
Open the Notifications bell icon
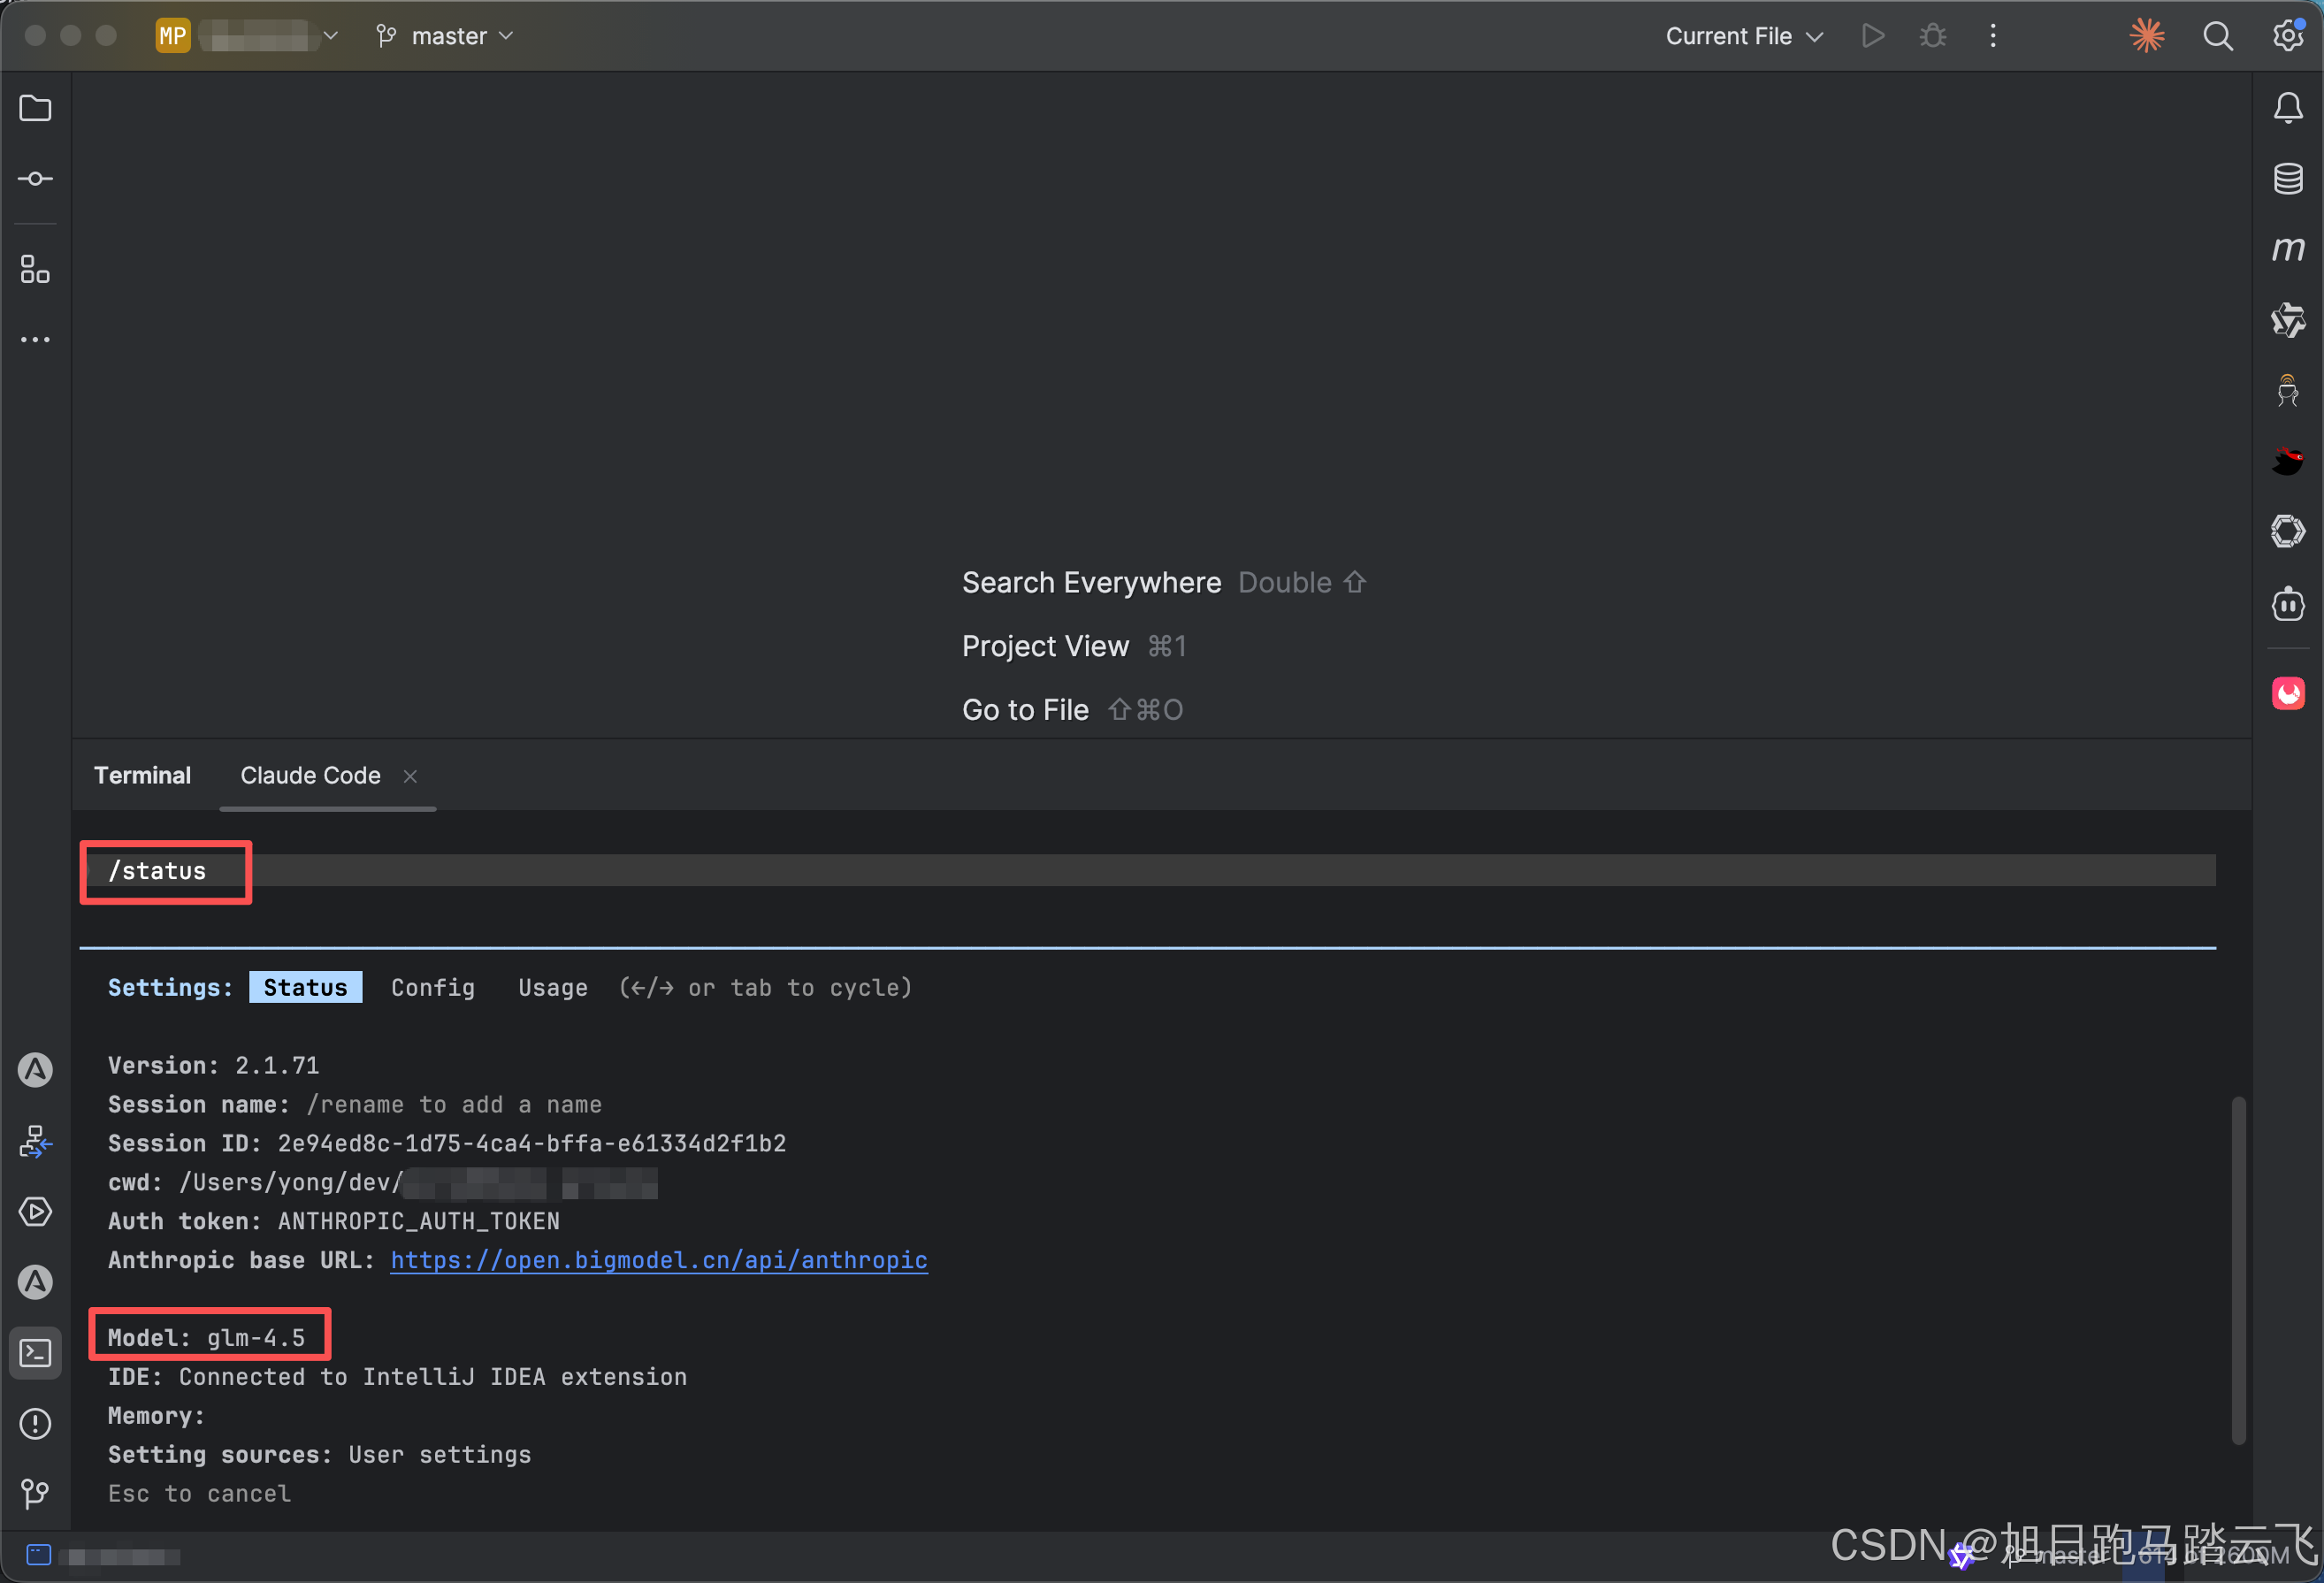coord(2287,108)
